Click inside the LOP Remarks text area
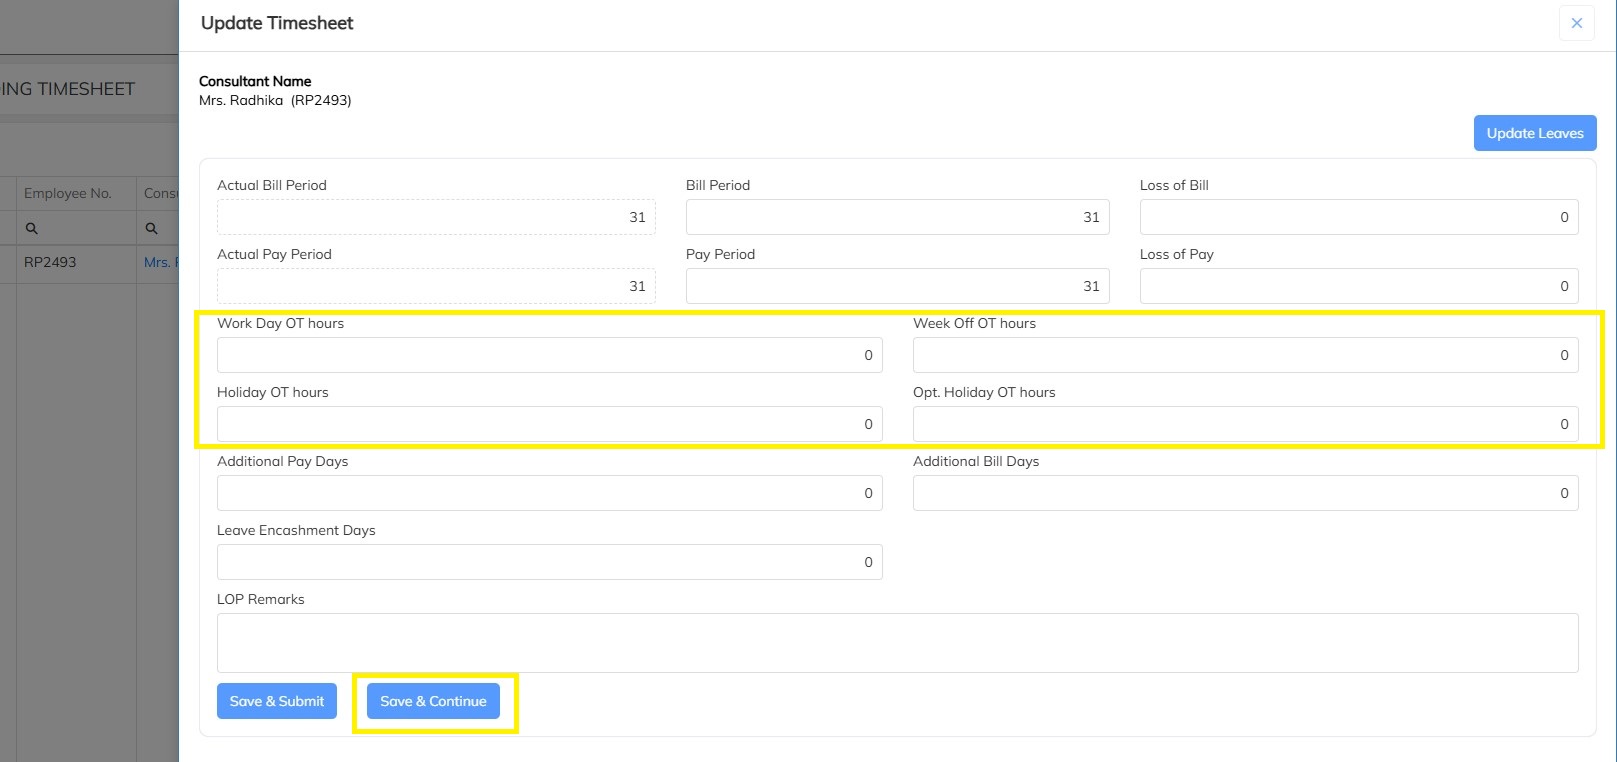This screenshot has width=1617, height=762. coord(897,642)
